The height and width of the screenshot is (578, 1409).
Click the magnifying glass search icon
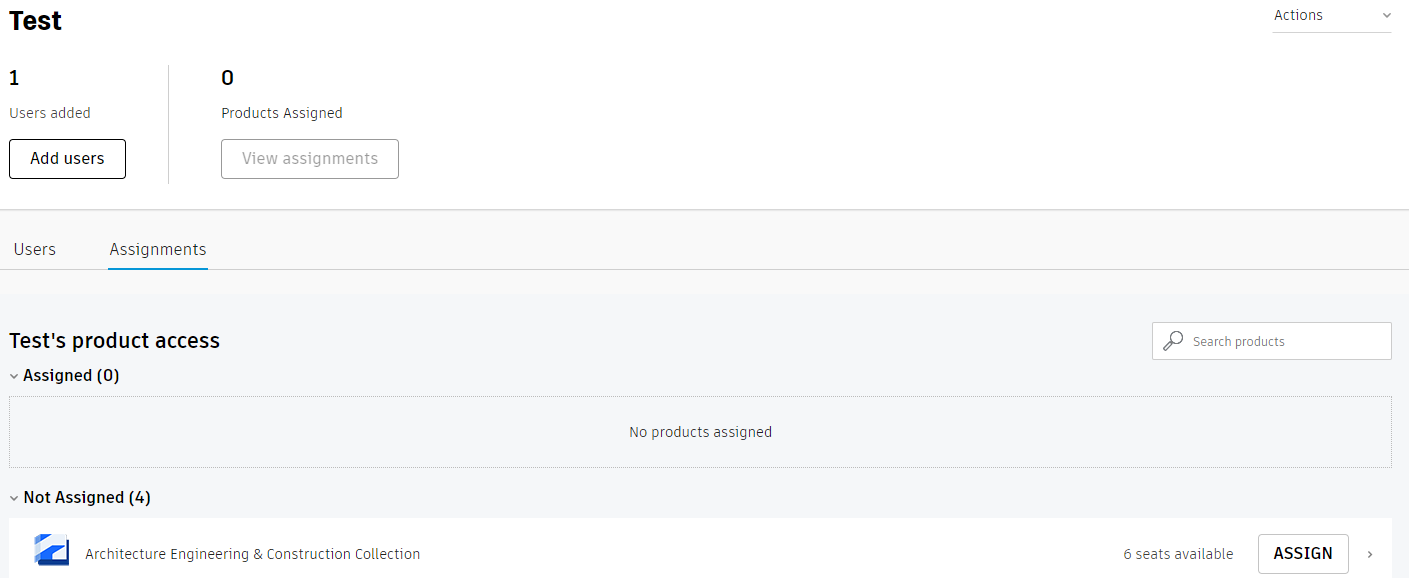(1173, 341)
